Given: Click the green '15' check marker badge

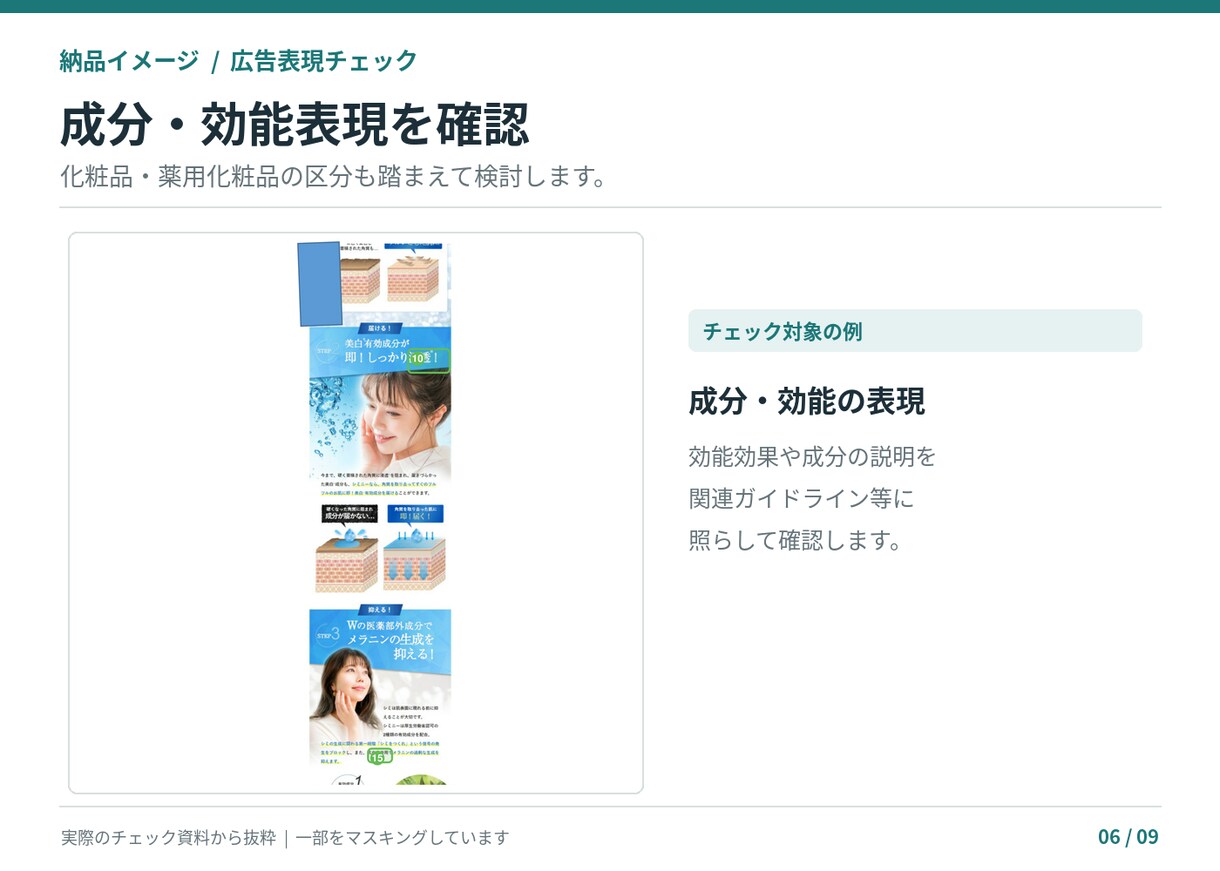Looking at the screenshot, I should [377, 756].
